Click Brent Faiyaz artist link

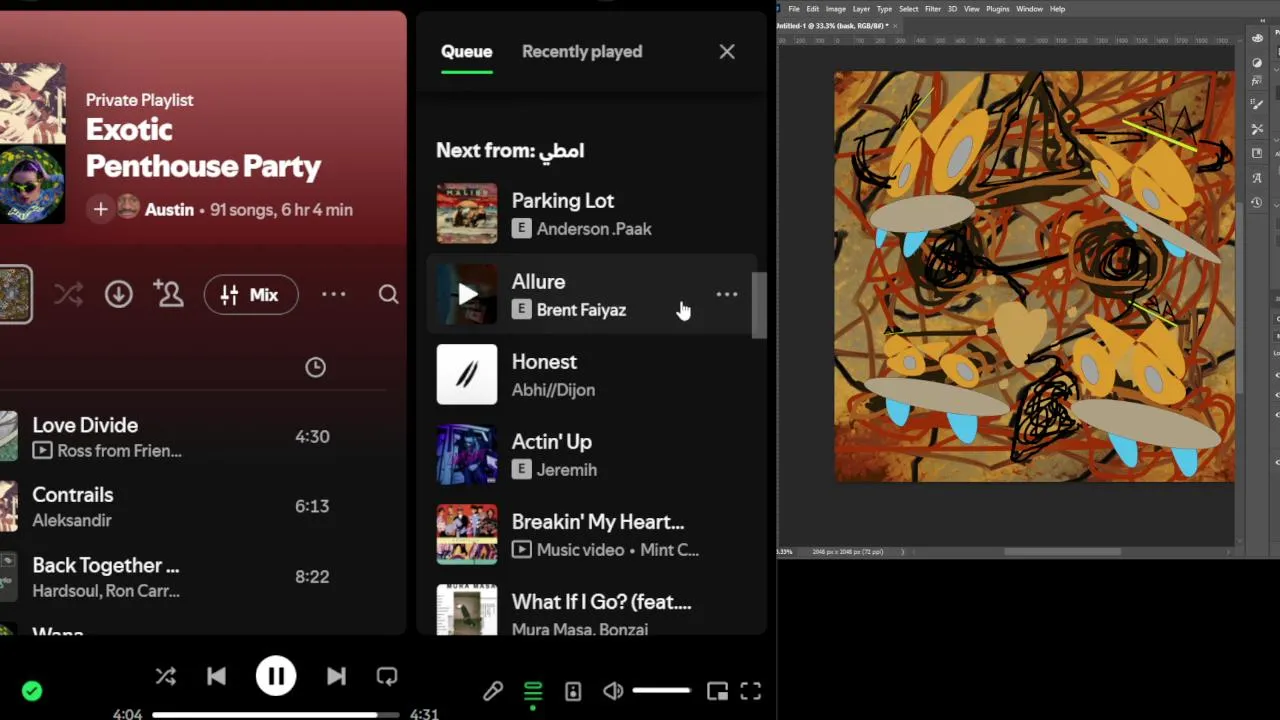click(x=581, y=310)
